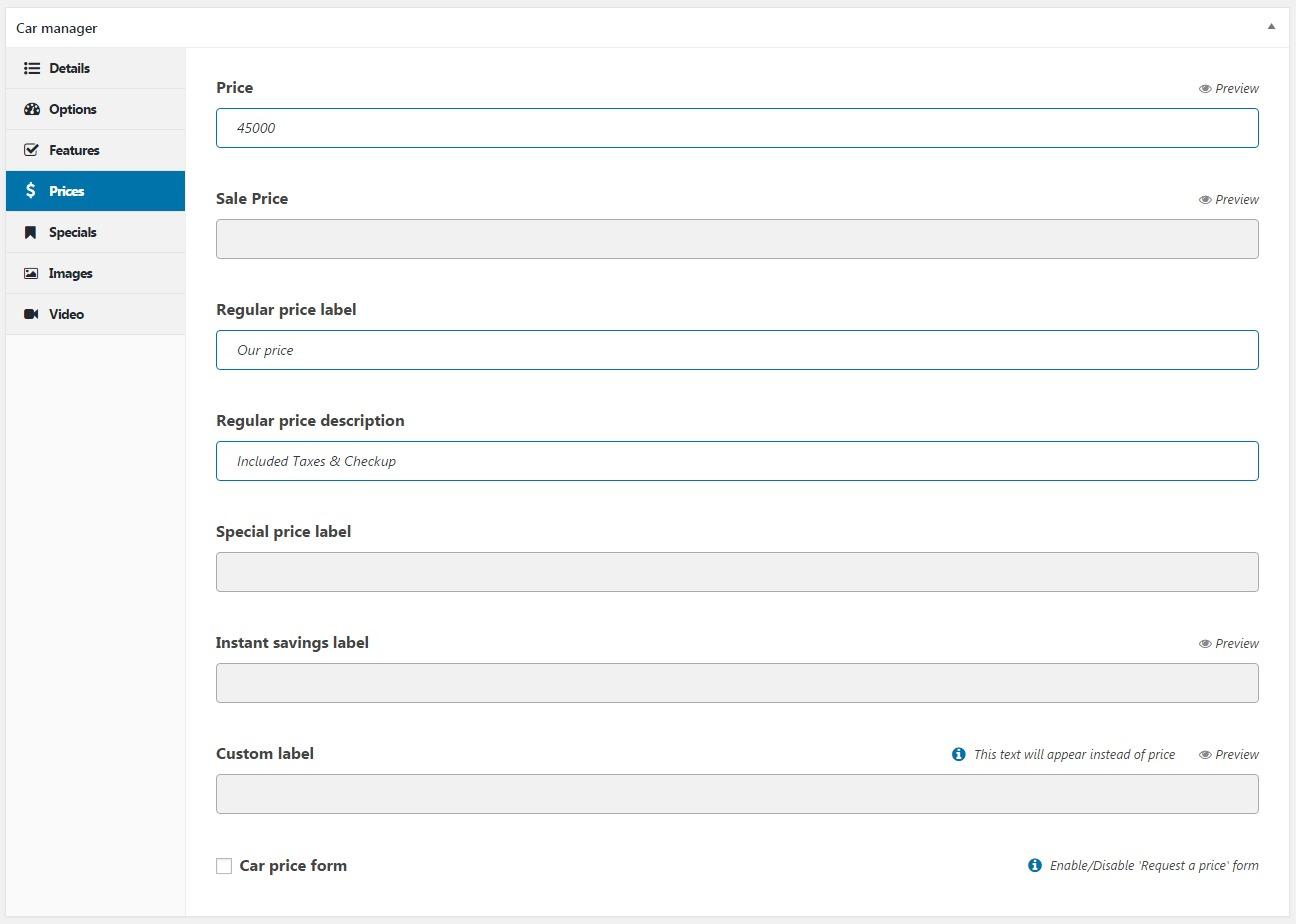This screenshot has height=924, width=1296.
Task: Click the Options palette icon
Action: (32, 110)
